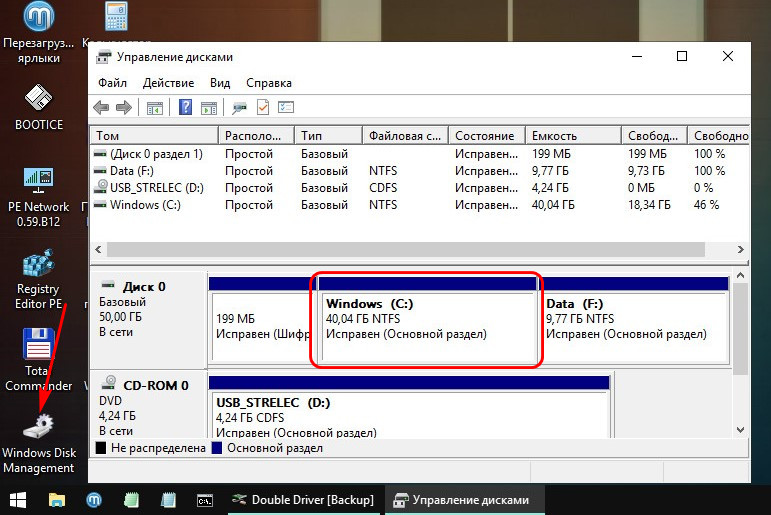This screenshot has height=515, width=771.
Task: Open Windows Disk Management desktop icon
Action: click(x=39, y=444)
